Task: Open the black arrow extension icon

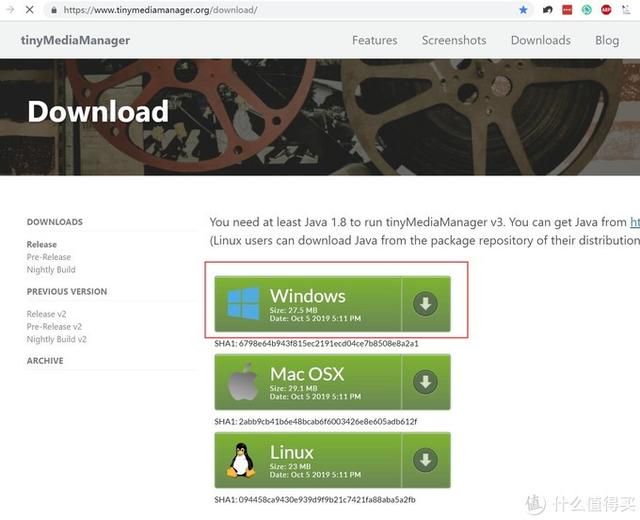Action: (x=547, y=10)
